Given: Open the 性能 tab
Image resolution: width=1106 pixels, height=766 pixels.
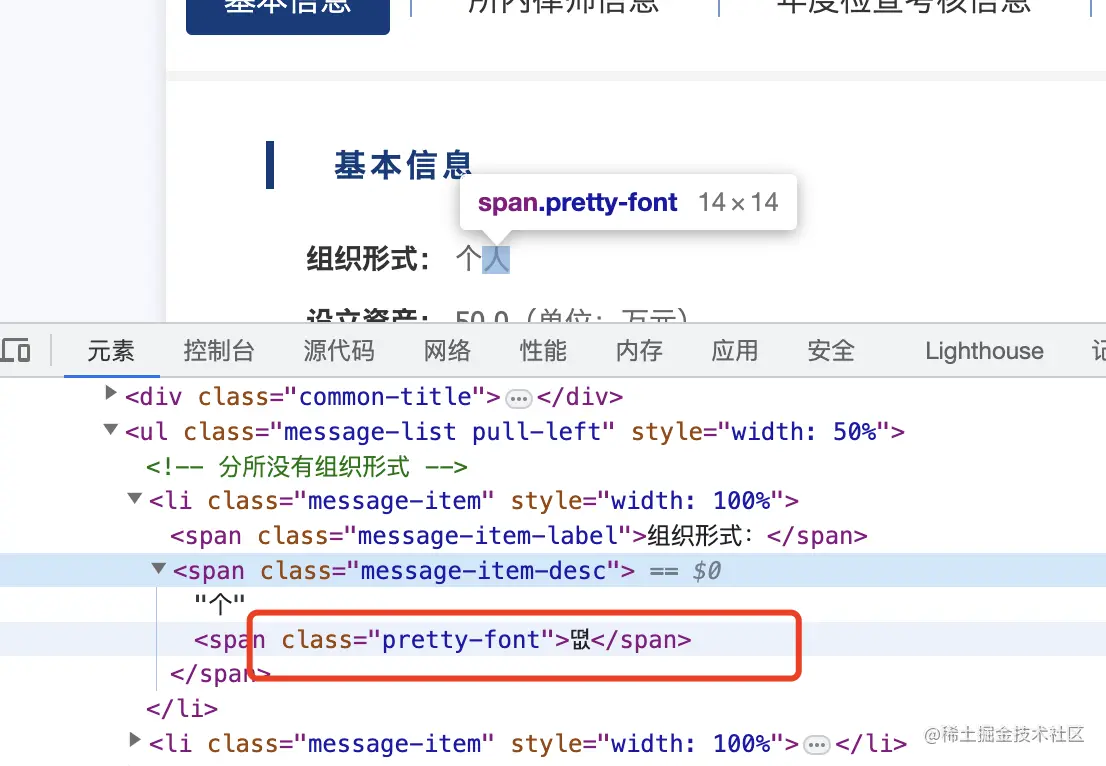Looking at the screenshot, I should 543,351.
